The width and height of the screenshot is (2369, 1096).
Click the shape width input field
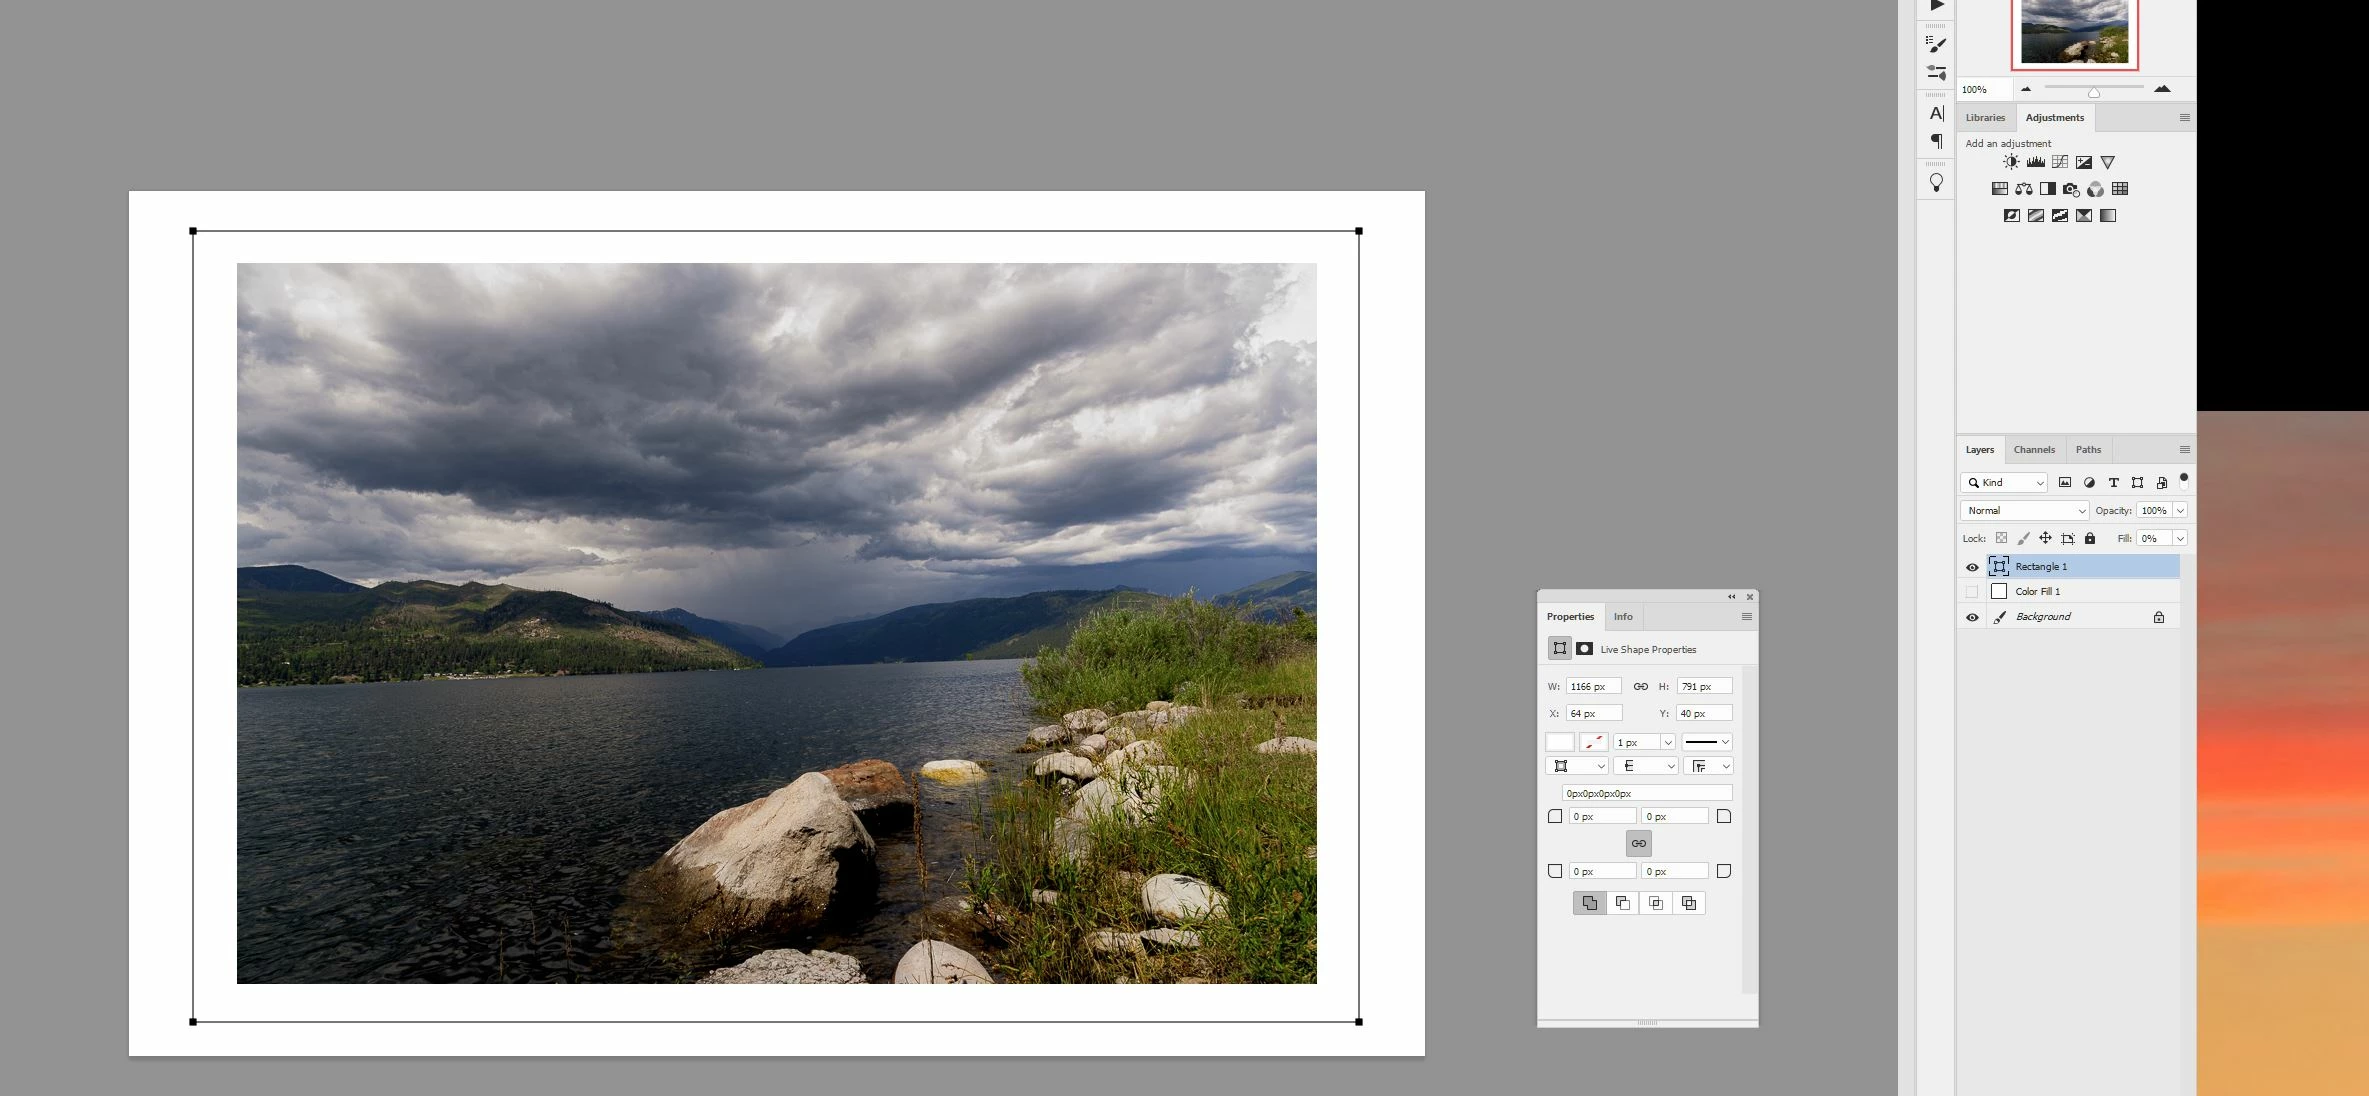click(x=1592, y=687)
